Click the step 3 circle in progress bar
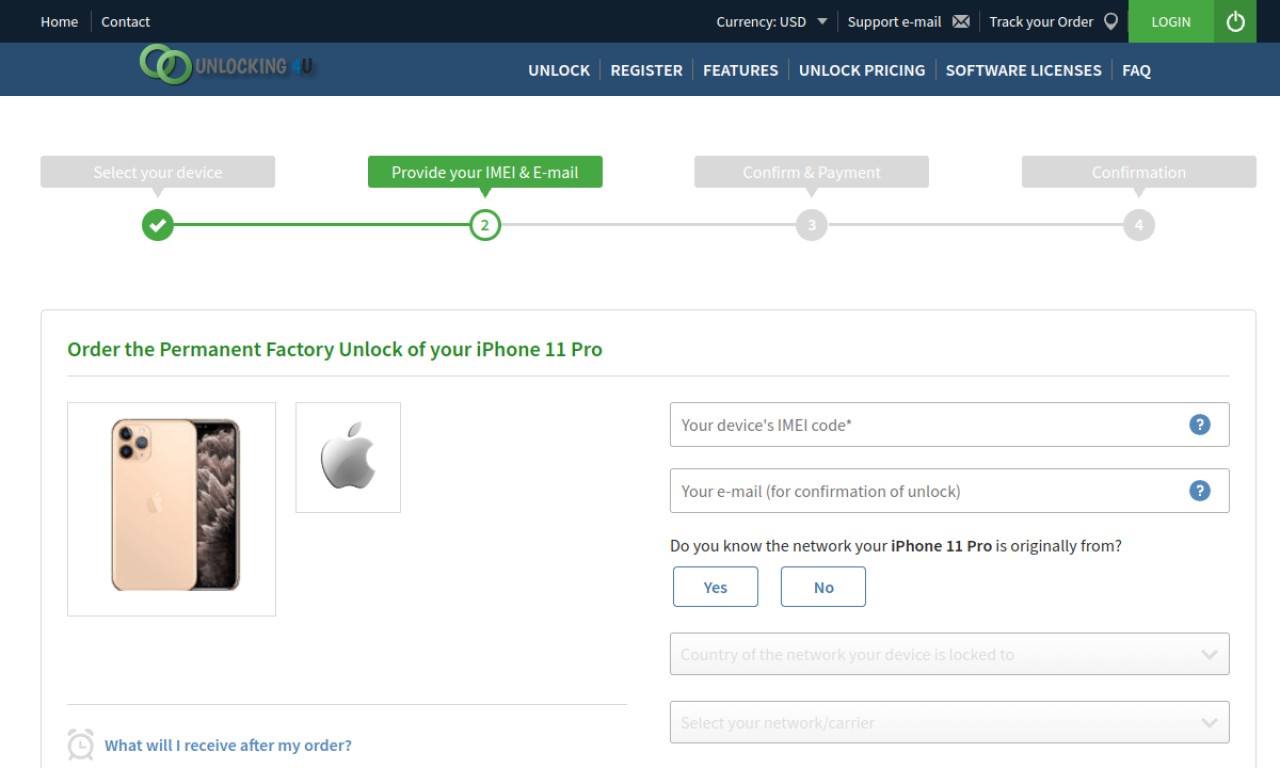The width and height of the screenshot is (1280, 768). coord(811,225)
